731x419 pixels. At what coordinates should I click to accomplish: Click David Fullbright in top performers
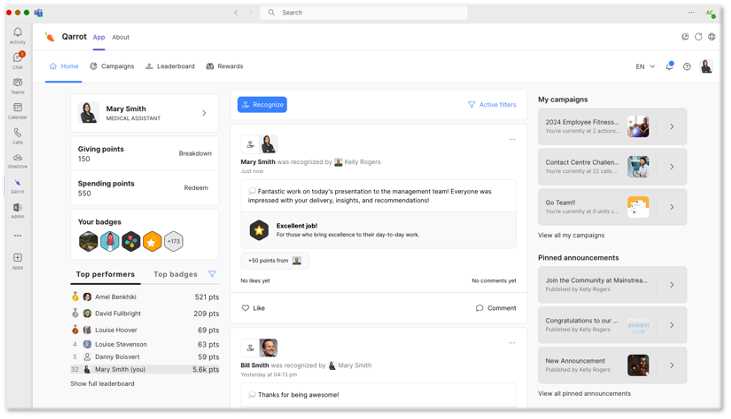(118, 314)
